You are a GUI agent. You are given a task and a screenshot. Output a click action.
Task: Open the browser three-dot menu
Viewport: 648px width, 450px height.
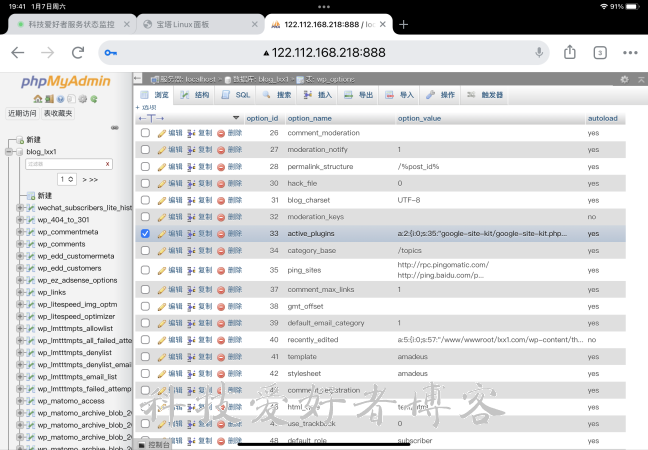point(630,53)
